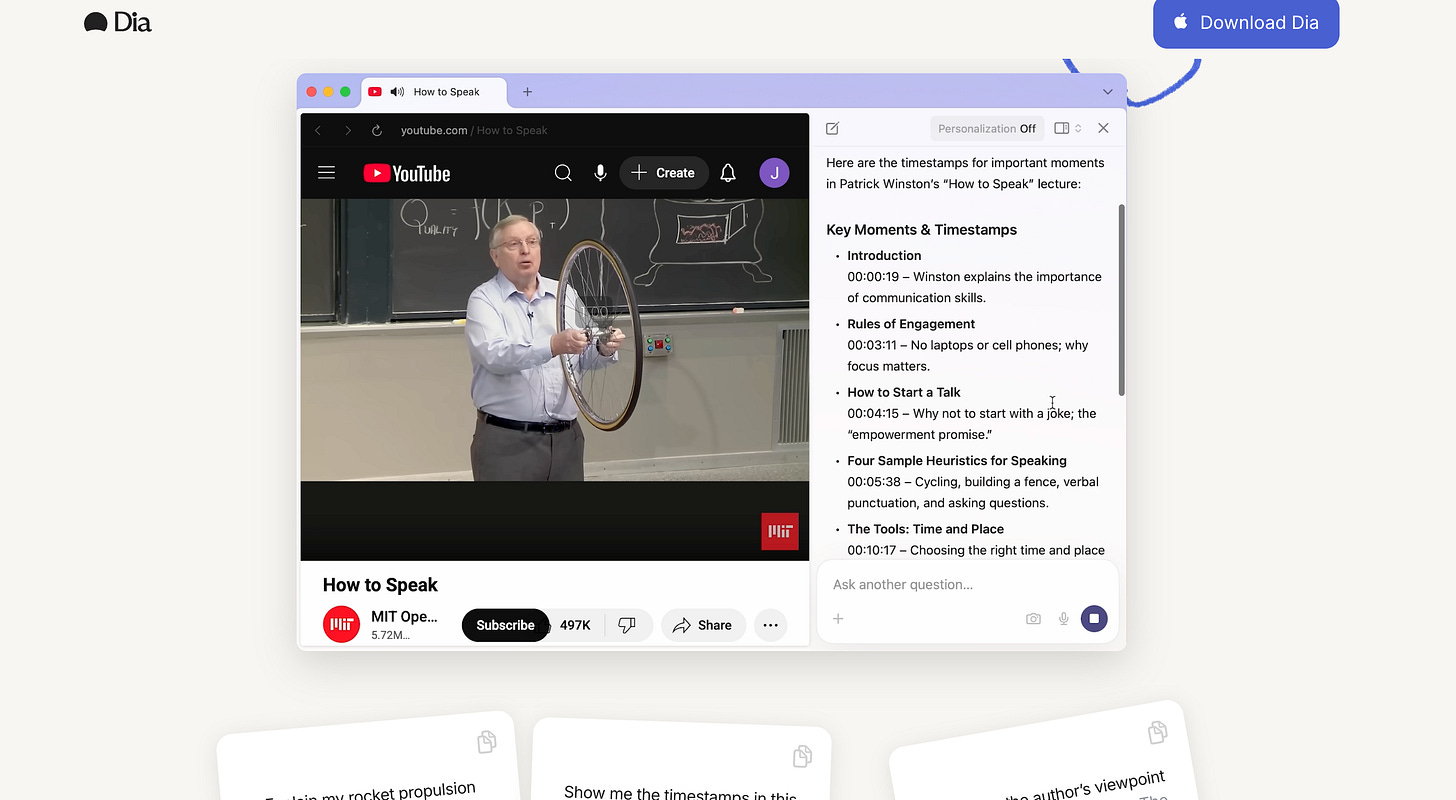
Task: Start a new chat with the compose icon
Action: 832,128
